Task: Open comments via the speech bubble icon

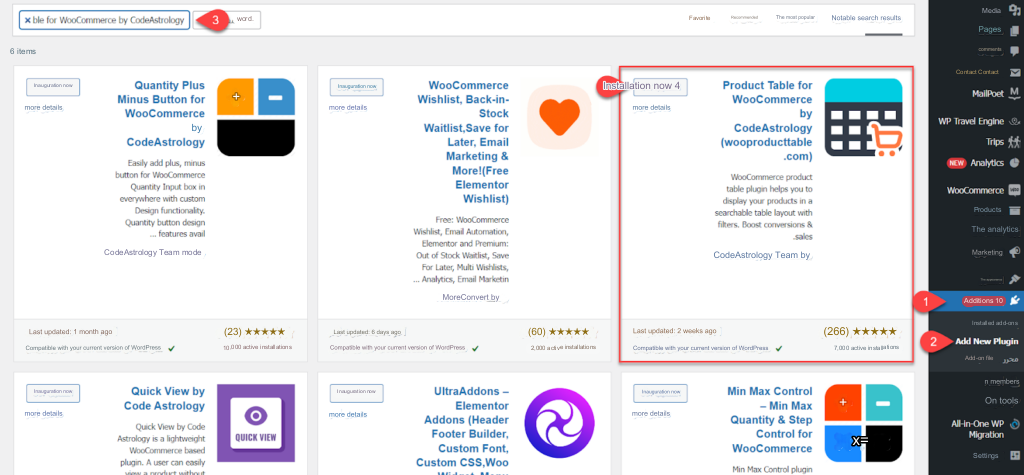Action: pos(1014,50)
